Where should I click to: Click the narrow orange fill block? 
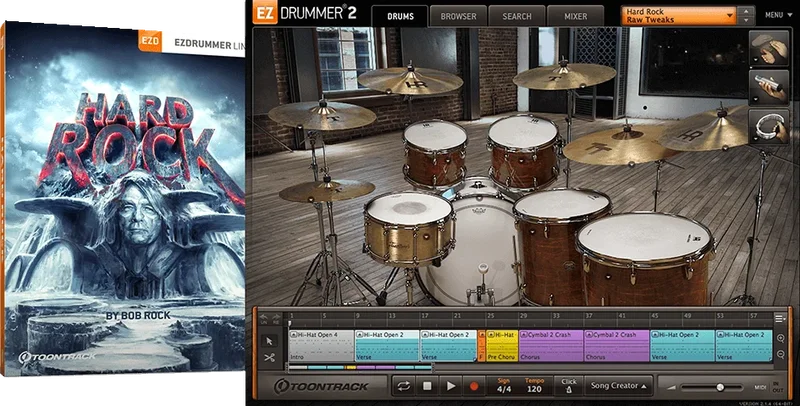click(481, 346)
